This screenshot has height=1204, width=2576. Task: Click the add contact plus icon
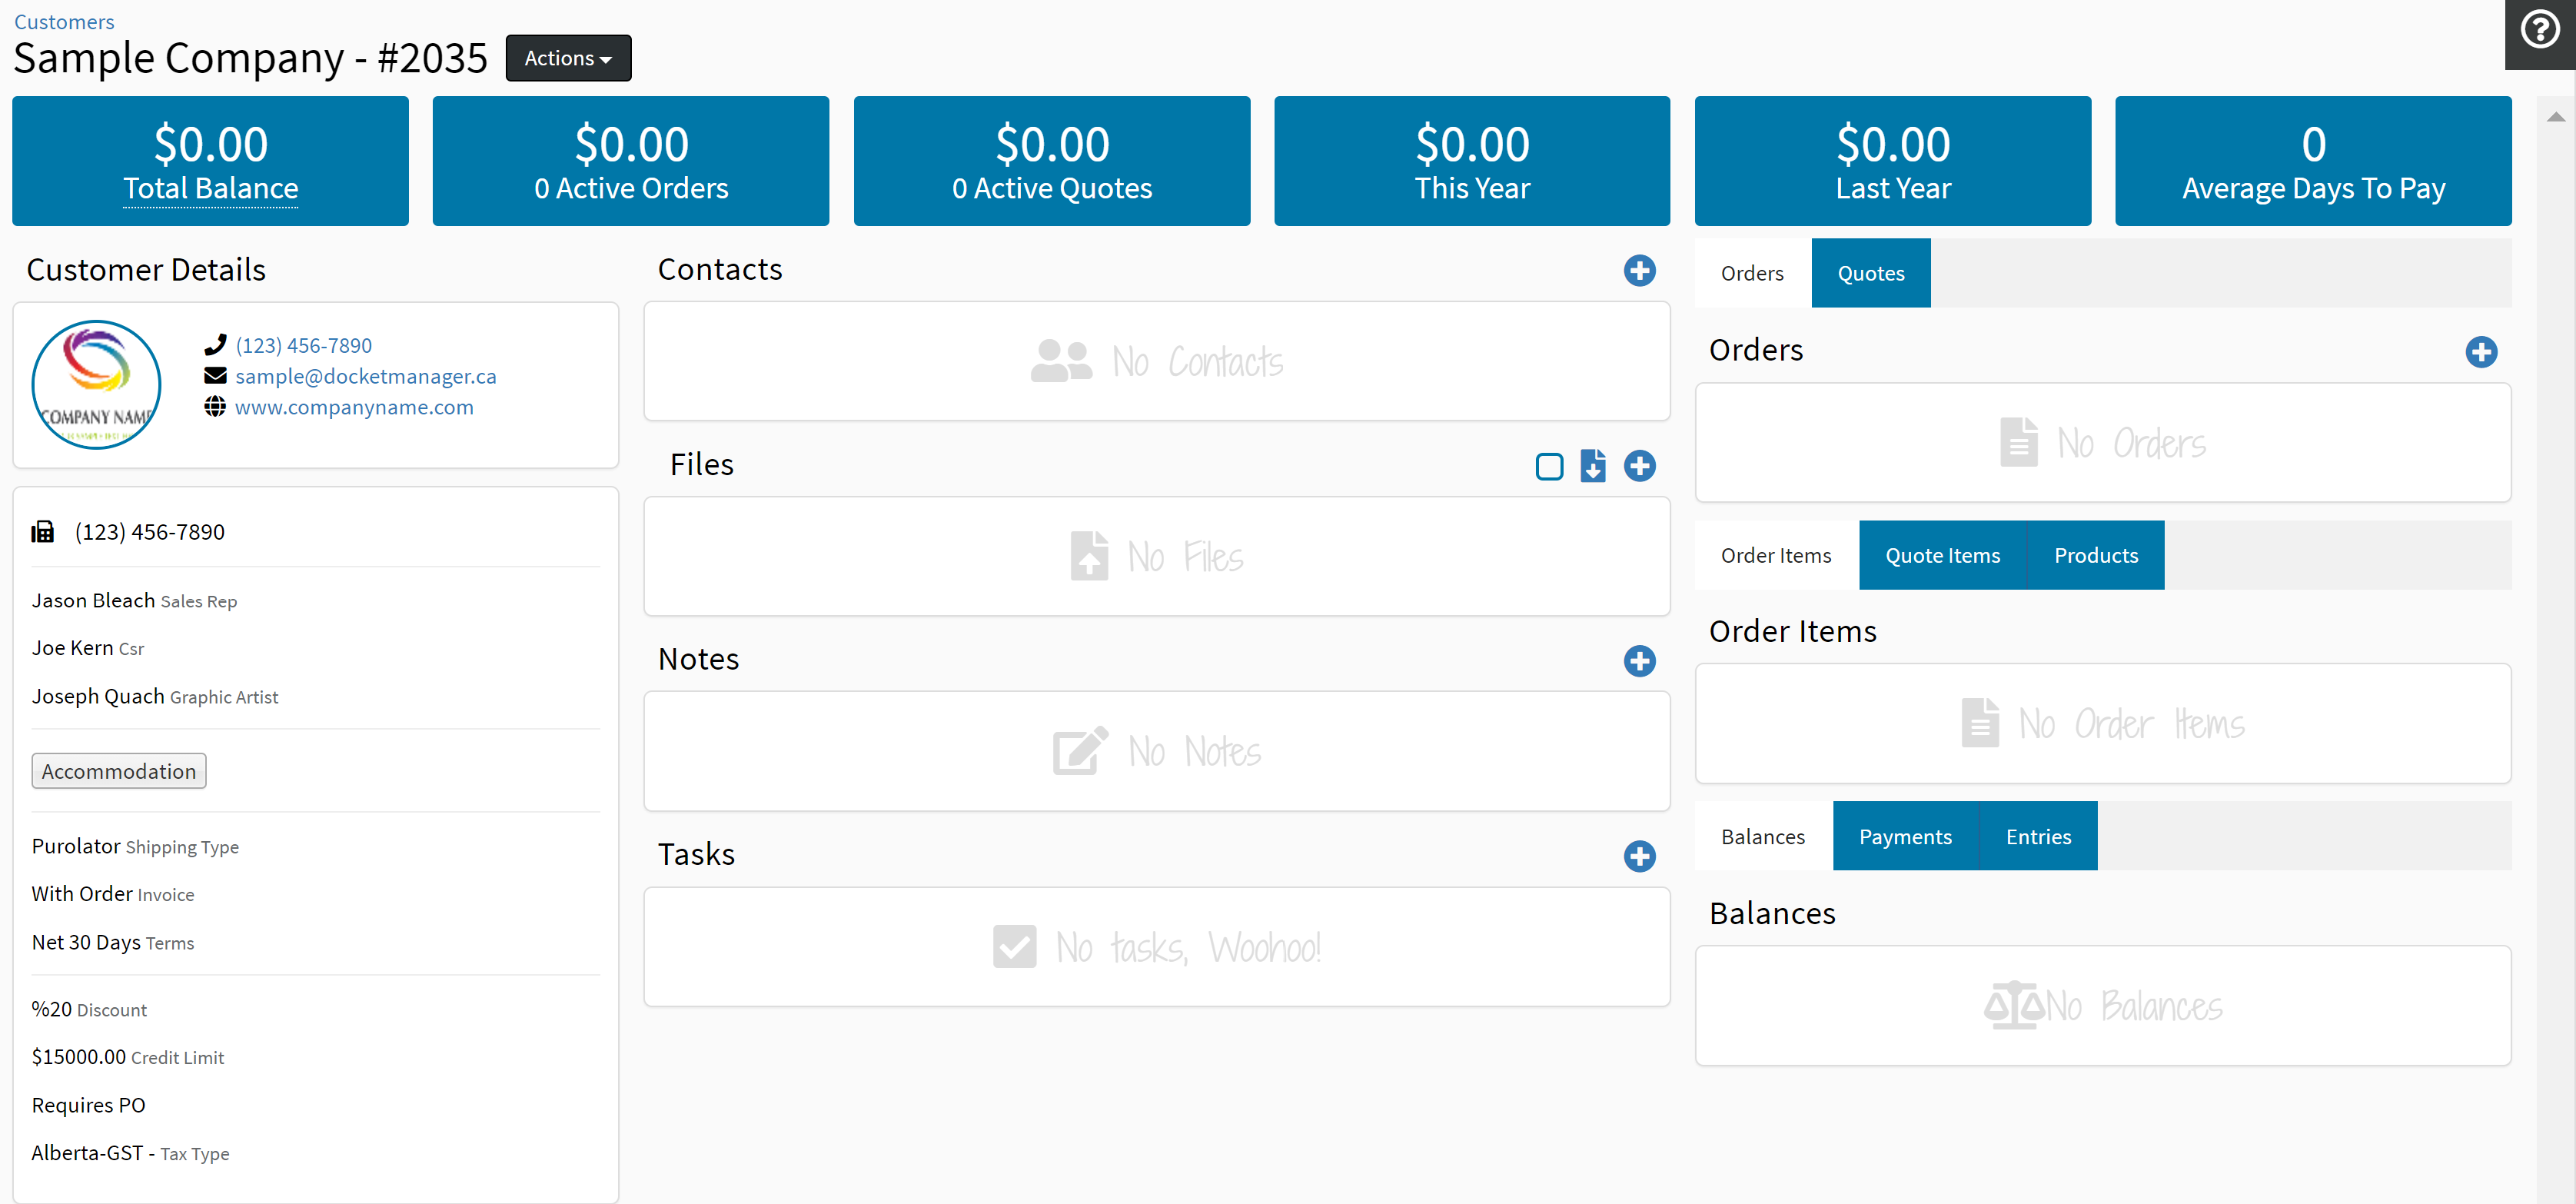(x=1639, y=270)
